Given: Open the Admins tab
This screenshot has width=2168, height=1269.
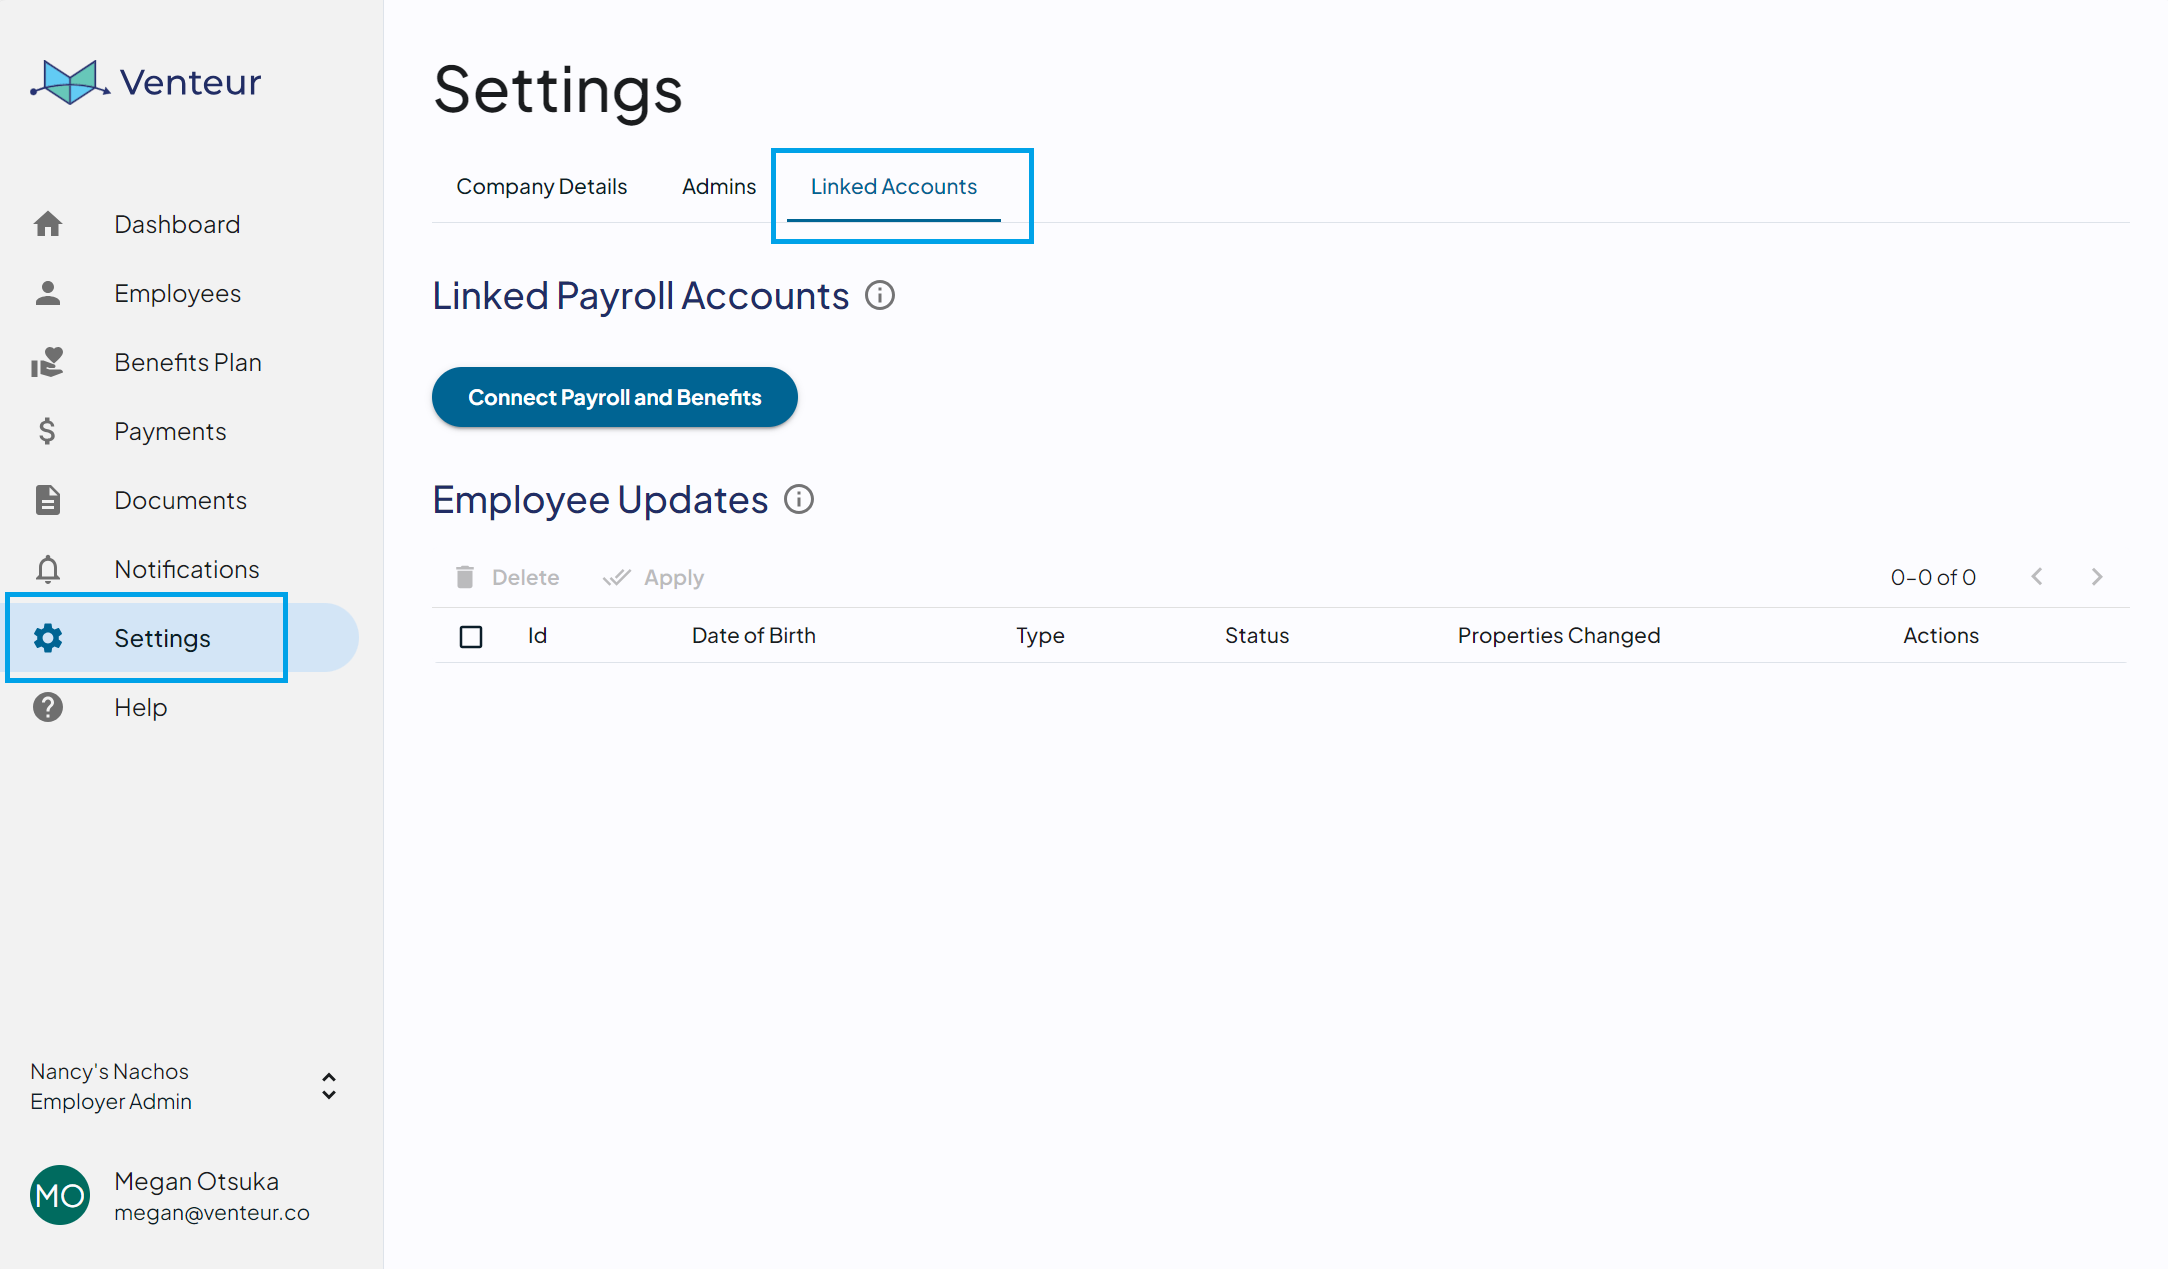Looking at the screenshot, I should [718, 187].
